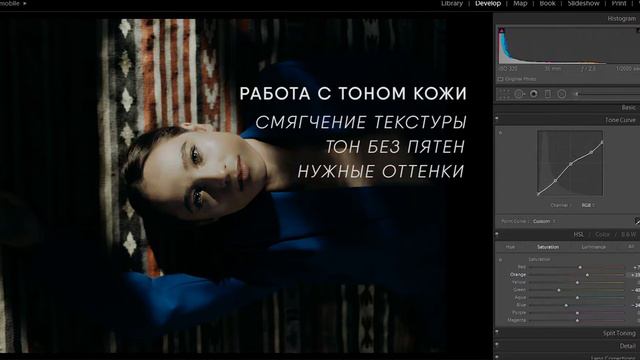Expand the Lens Corrections panel
The image size is (640, 360).
coord(613,358)
